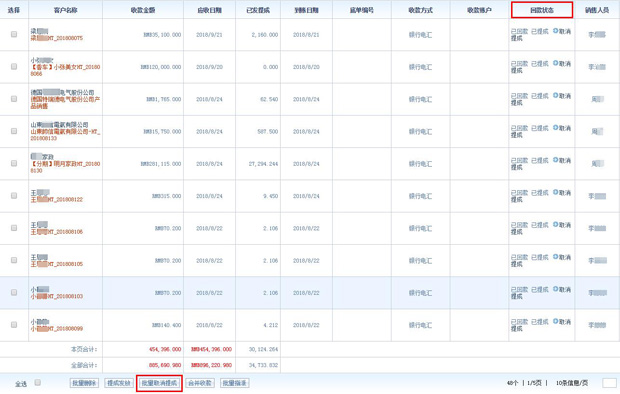Image resolution: width=620 pixels, height=394 pixels.
Task: Cancel commission icon in MT_201808122 row
Action: pyautogui.click(x=555, y=192)
